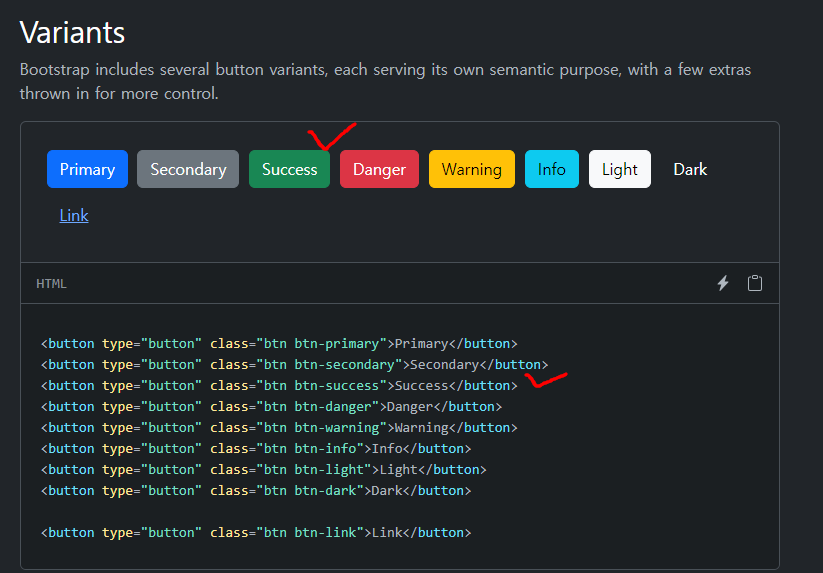This screenshot has width=823, height=573.
Task: Click the green Success button
Action: click(x=289, y=169)
